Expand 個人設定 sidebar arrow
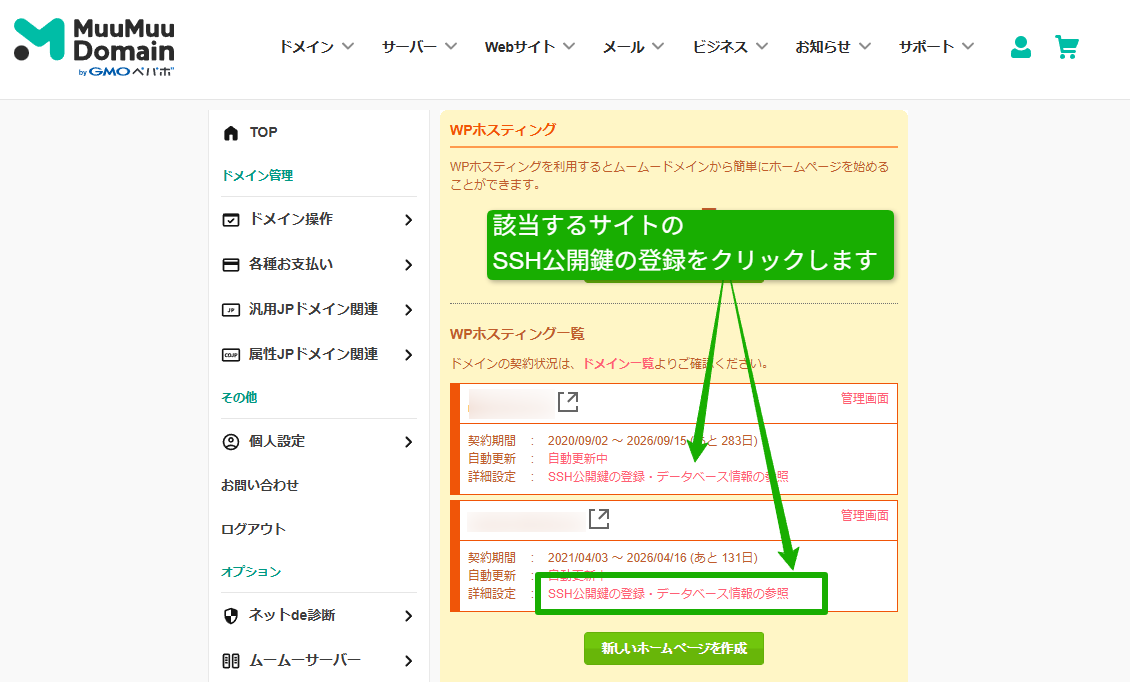The image size is (1130, 682). point(408,442)
